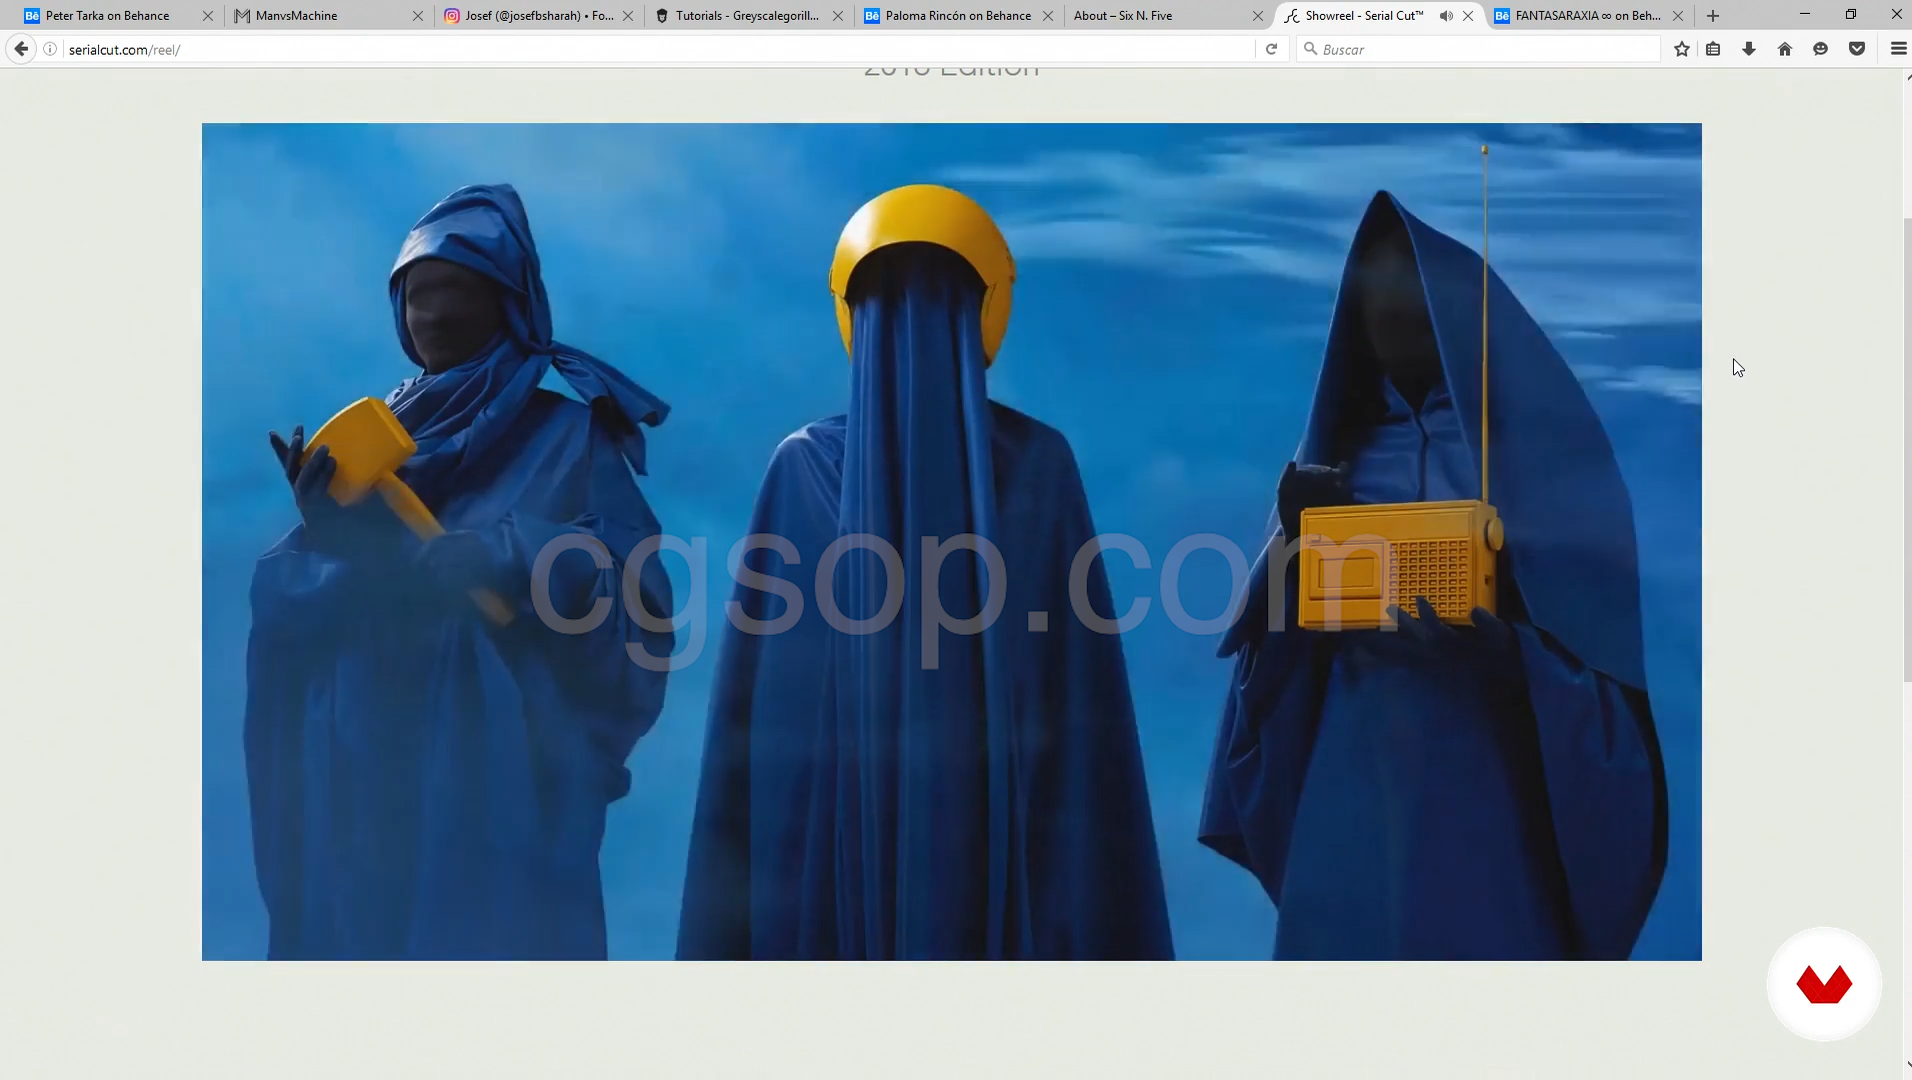Switch to the Paloma Rincón on Behance tab

[958, 16]
